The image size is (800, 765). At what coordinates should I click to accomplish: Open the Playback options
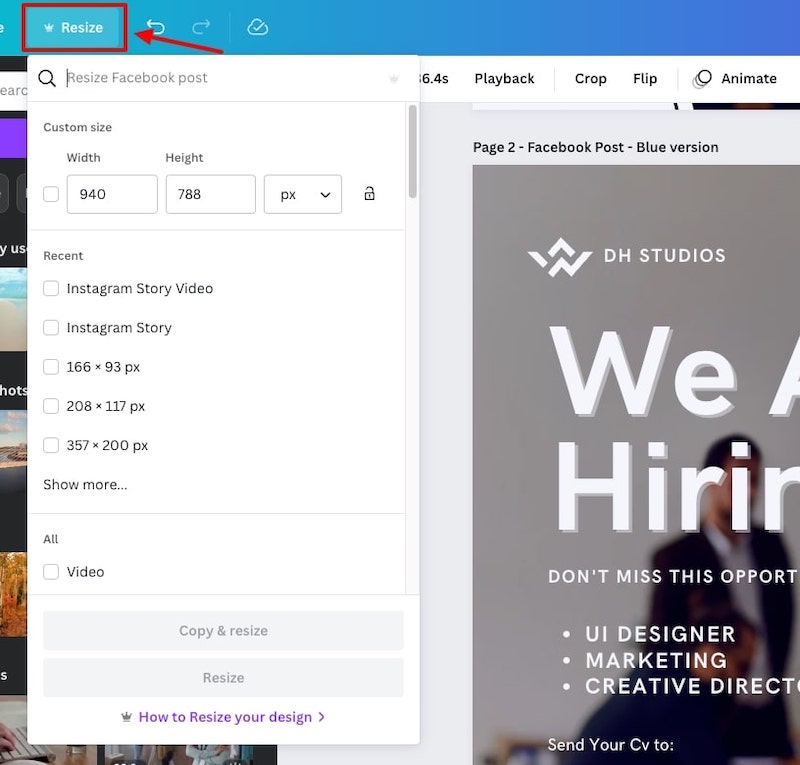(504, 79)
